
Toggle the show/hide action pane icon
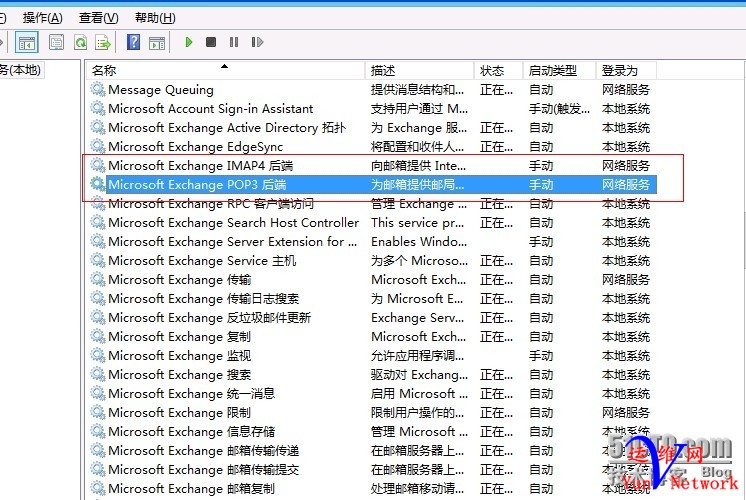pos(157,43)
